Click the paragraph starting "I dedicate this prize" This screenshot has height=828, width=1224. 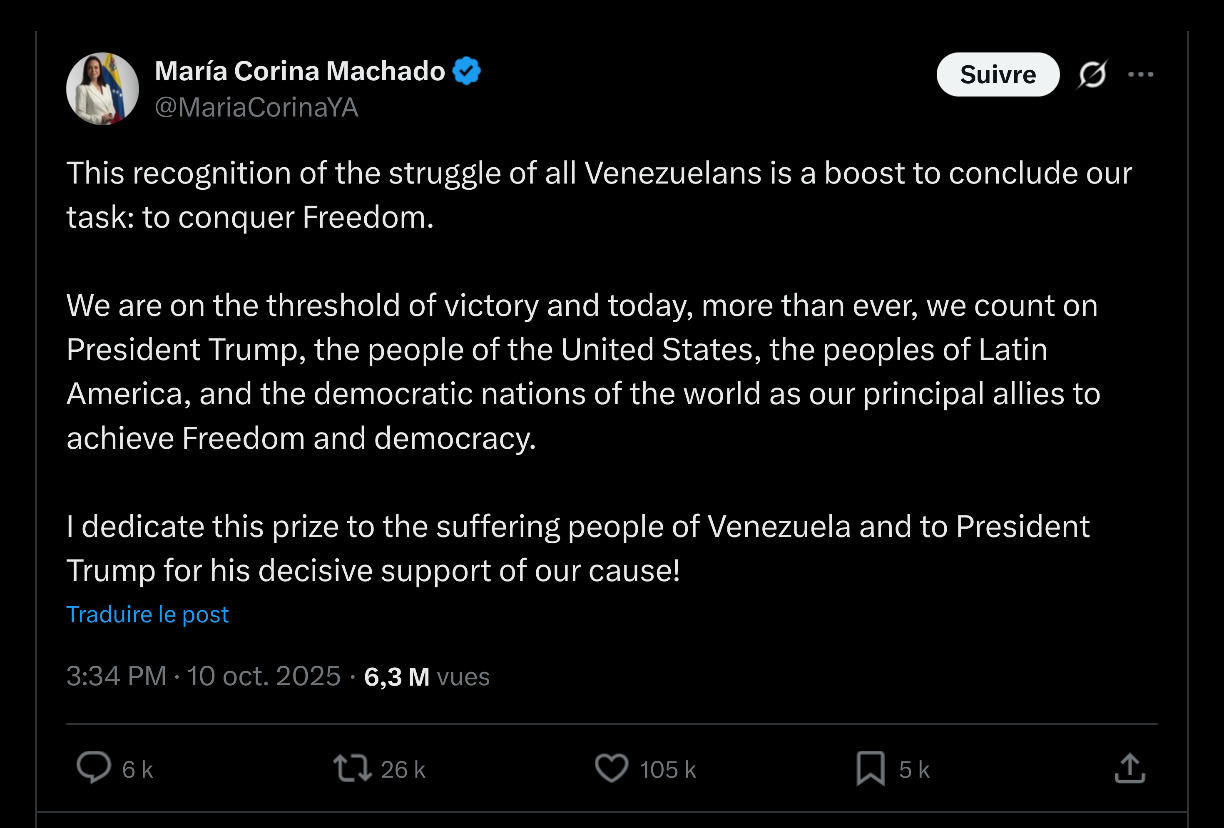(x=578, y=548)
